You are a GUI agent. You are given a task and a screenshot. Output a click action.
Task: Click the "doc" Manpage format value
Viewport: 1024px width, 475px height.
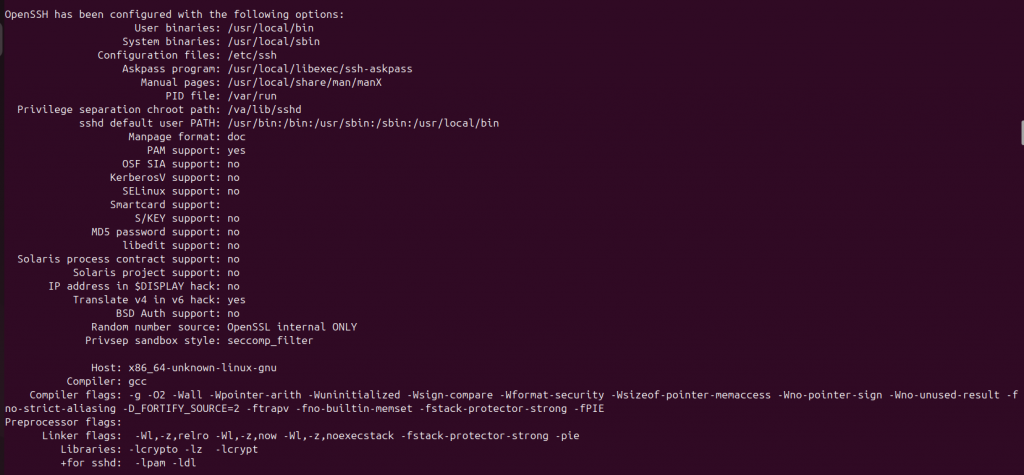[x=237, y=136]
